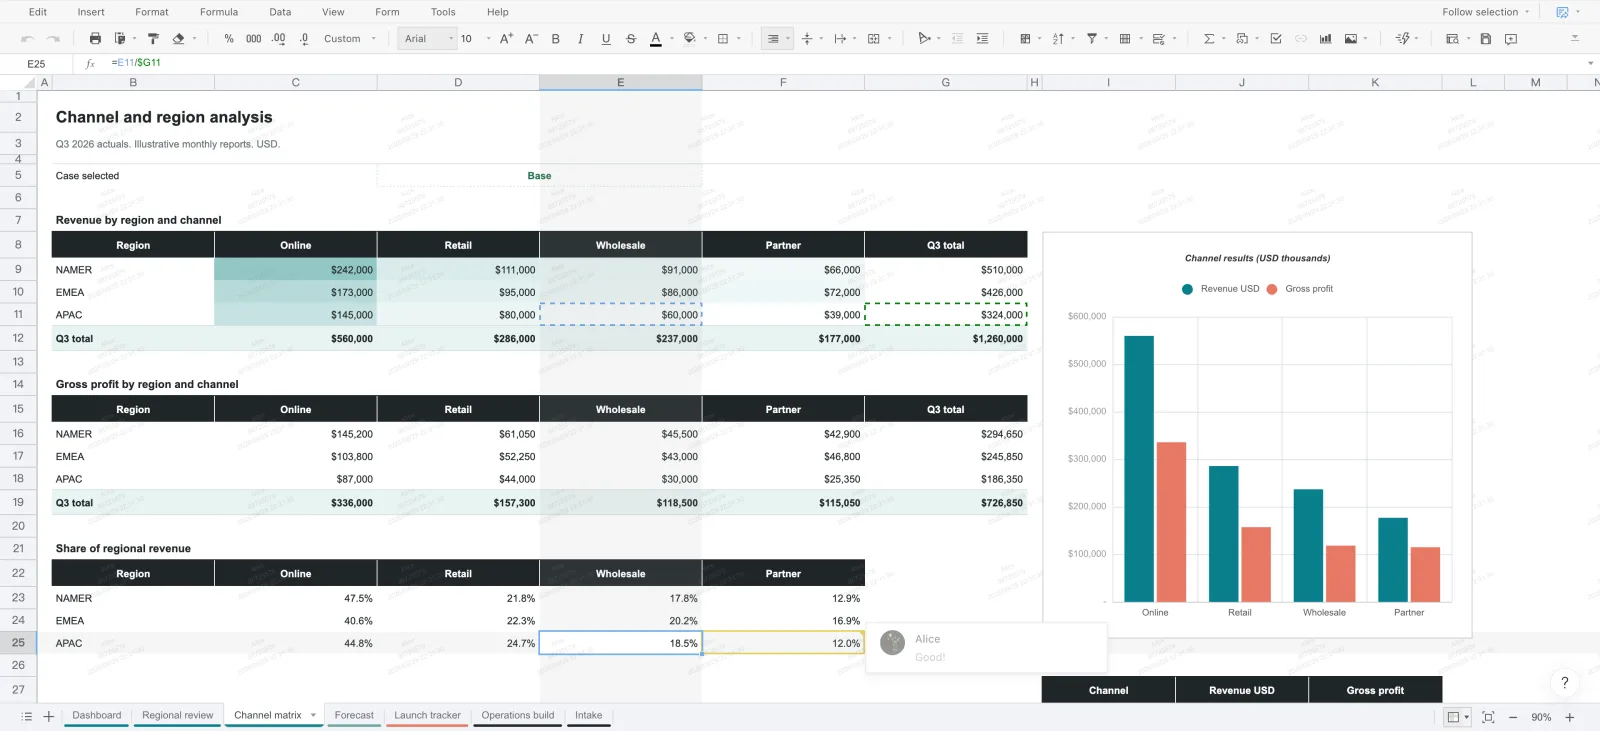Click the zoom out minus button
The image size is (1600, 731).
[1513, 717]
